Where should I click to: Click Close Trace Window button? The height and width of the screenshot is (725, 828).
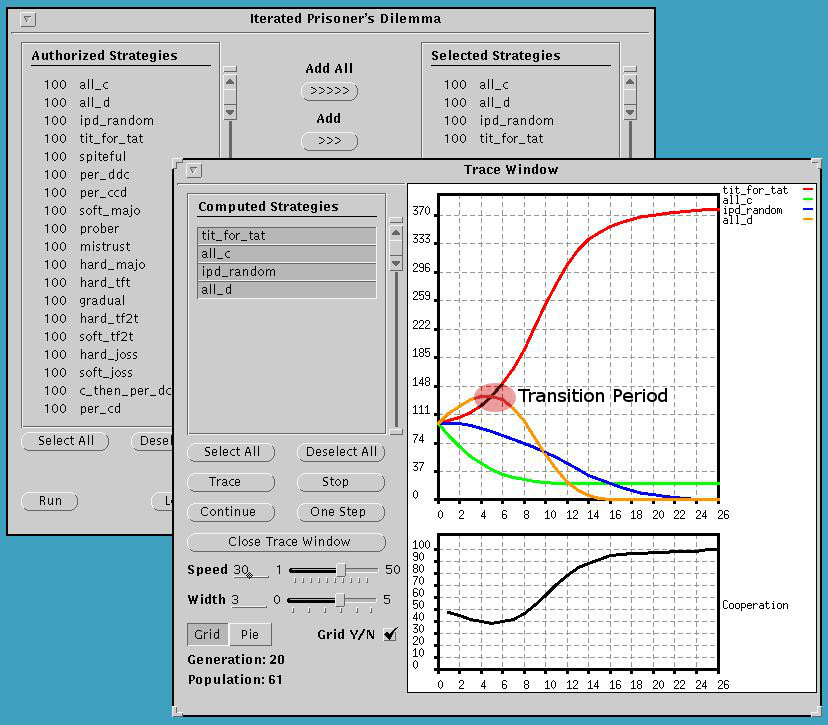[287, 542]
